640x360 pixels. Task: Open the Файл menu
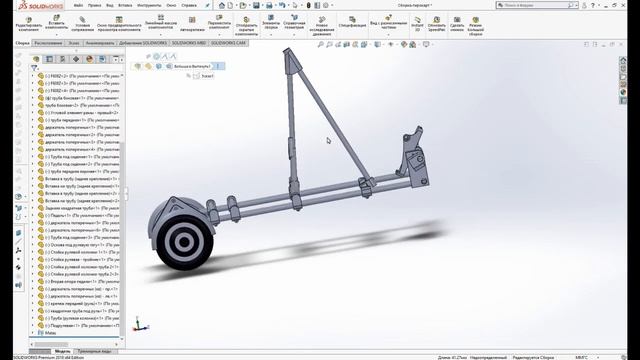point(78,6)
